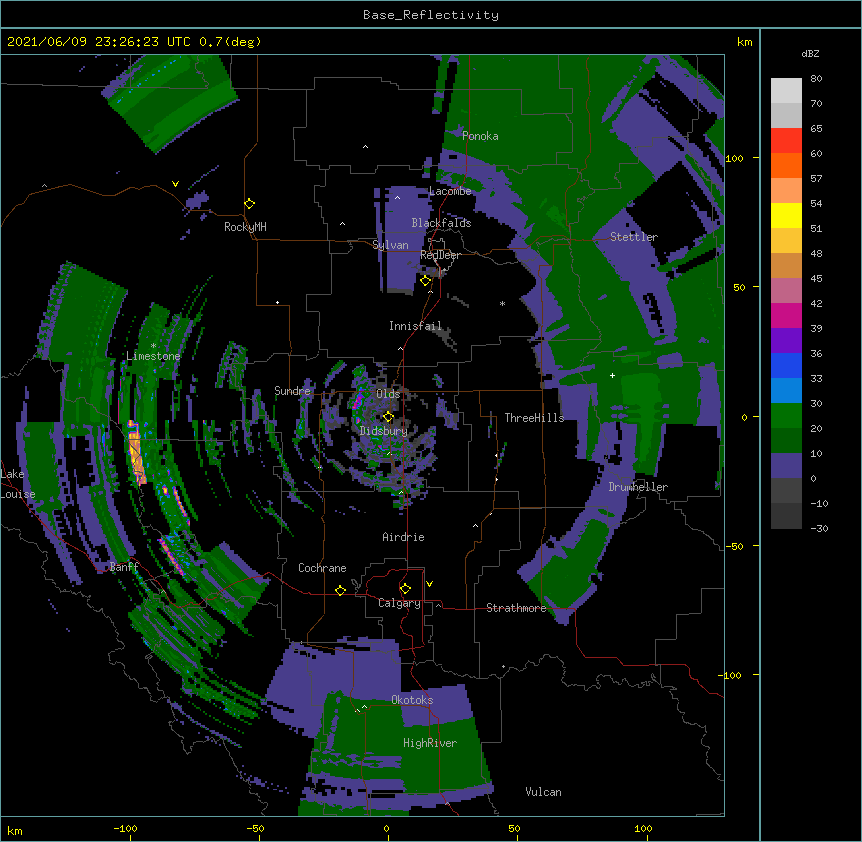Select the Calgary label

click(399, 603)
